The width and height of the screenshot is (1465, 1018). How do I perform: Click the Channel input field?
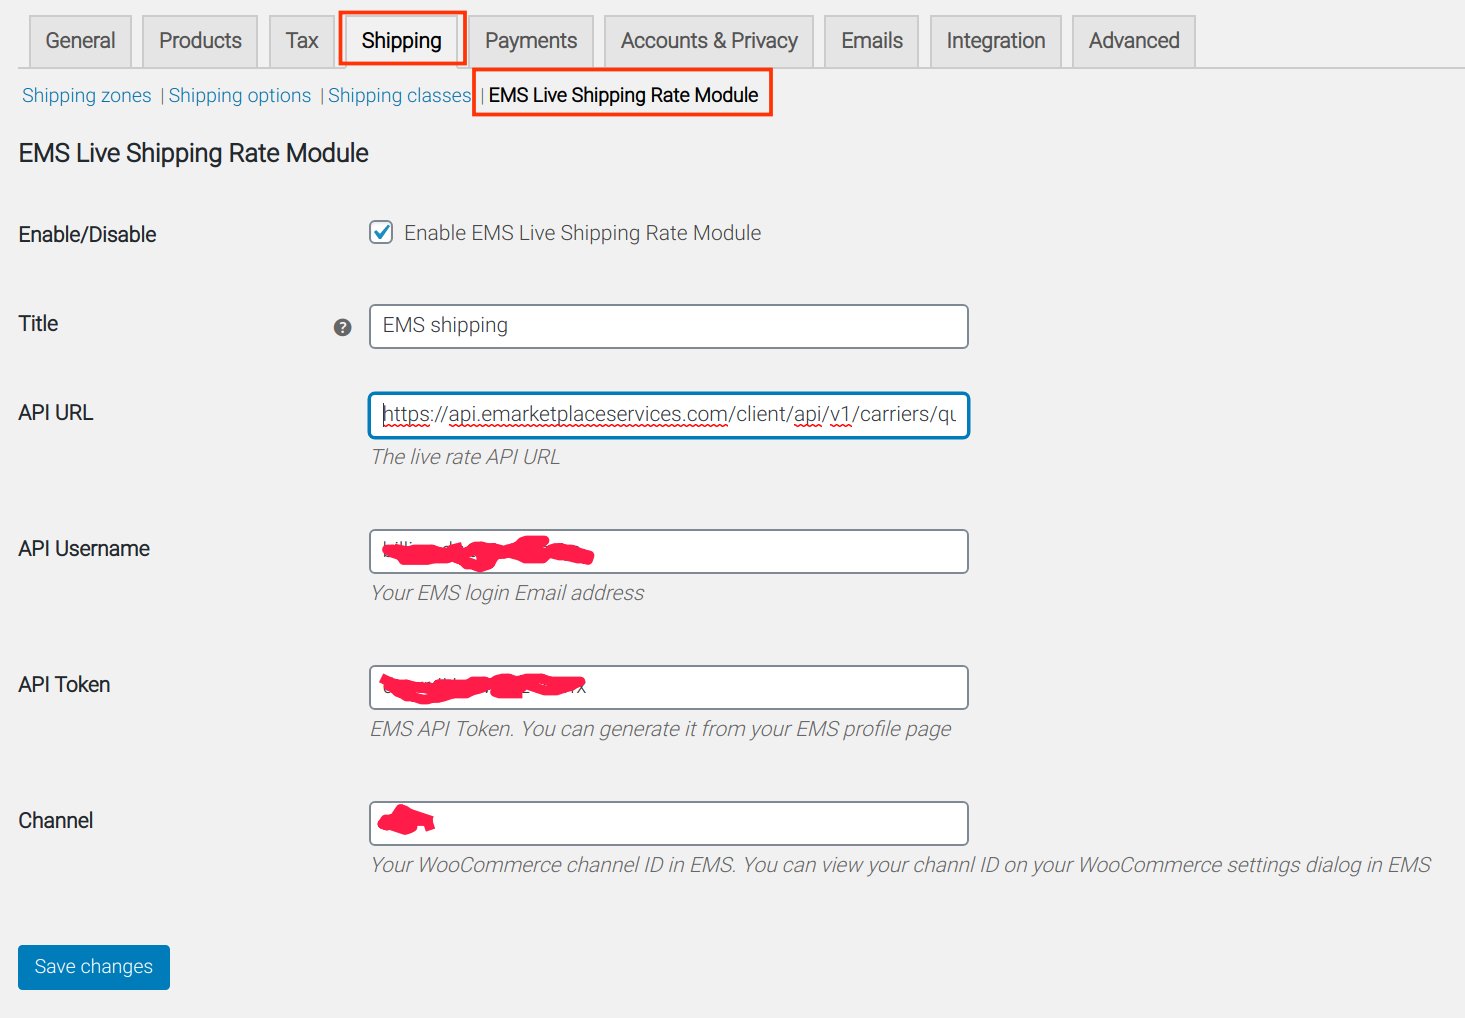[x=669, y=823]
